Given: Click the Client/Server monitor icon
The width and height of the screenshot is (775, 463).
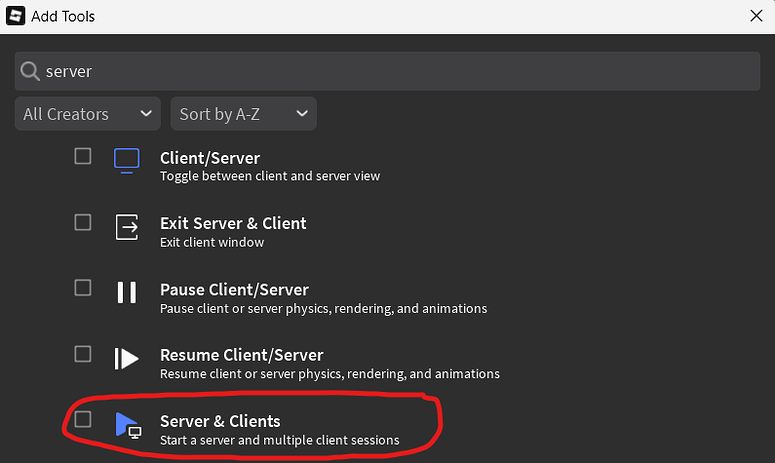Looking at the screenshot, I should pos(126,160).
